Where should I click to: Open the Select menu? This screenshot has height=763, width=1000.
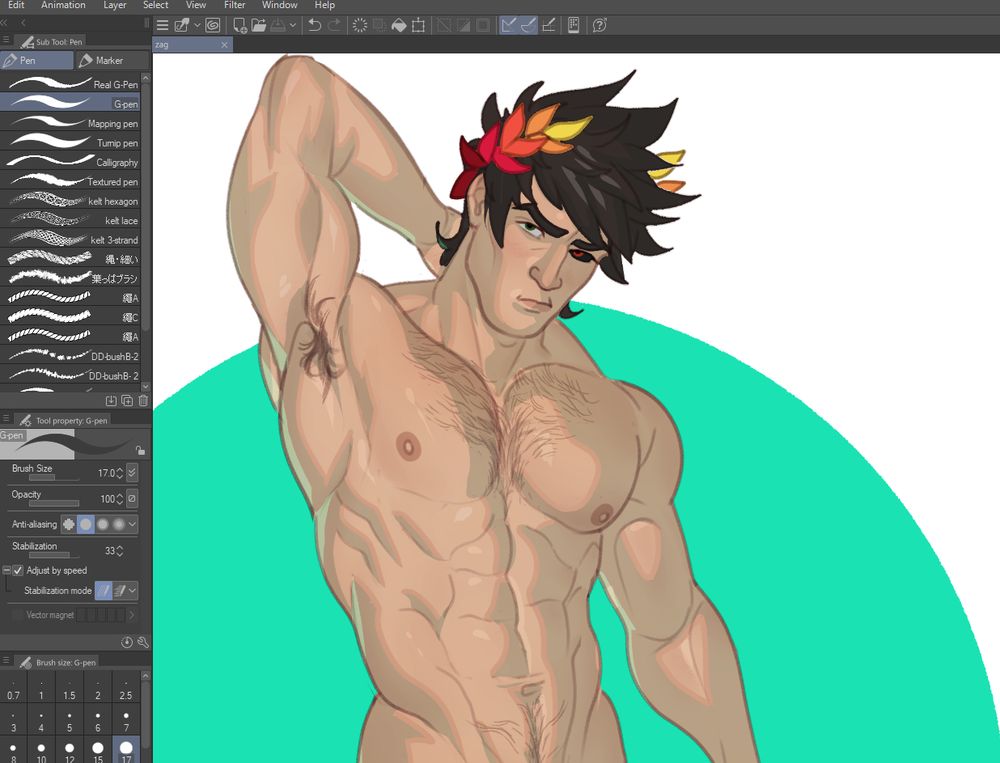[156, 5]
